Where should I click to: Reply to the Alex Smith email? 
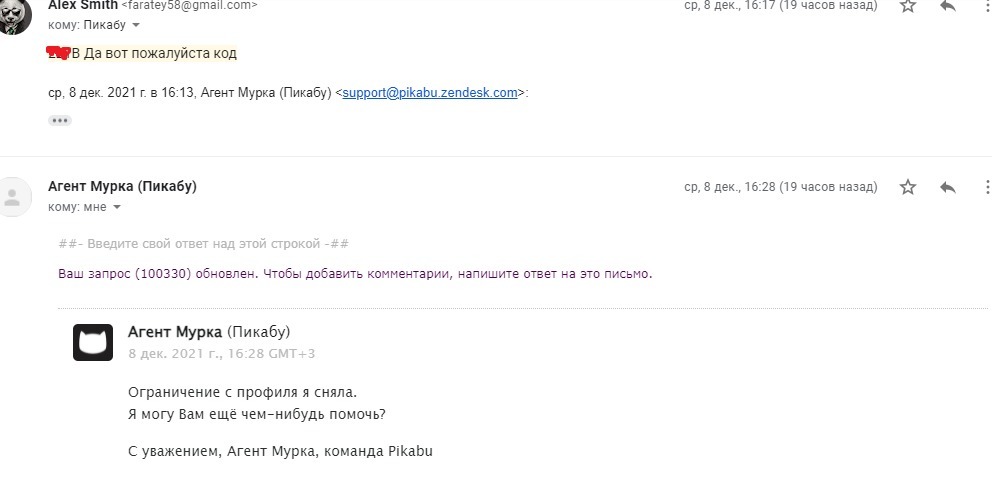tap(948, 6)
